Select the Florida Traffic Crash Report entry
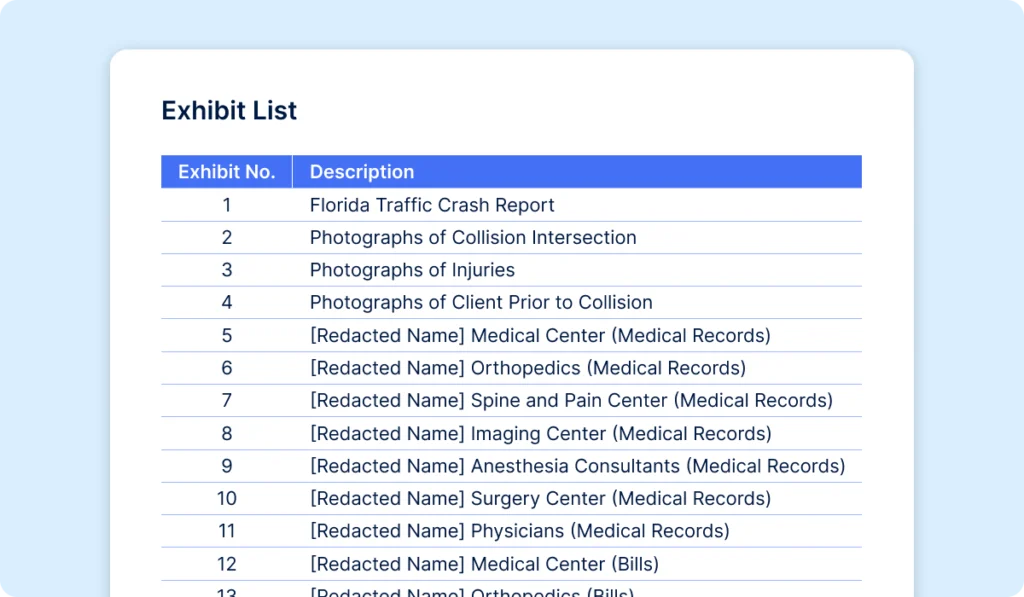This screenshot has width=1024, height=597. pos(432,205)
